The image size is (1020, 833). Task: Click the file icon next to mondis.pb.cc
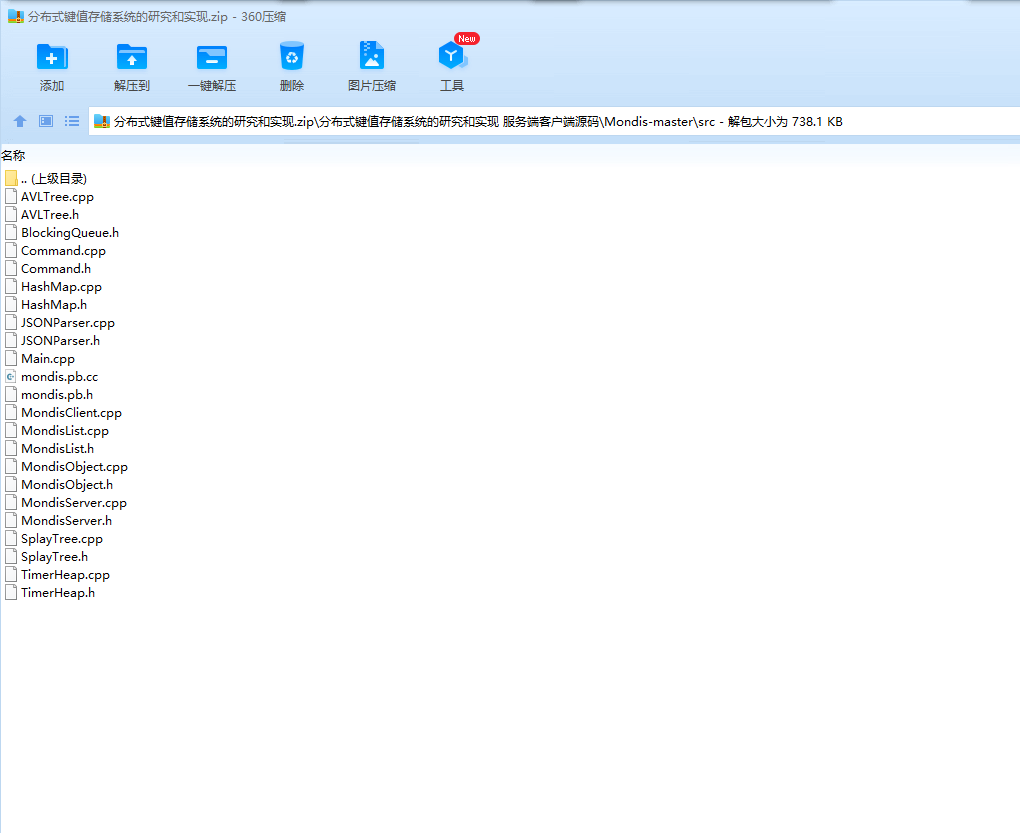coord(10,377)
